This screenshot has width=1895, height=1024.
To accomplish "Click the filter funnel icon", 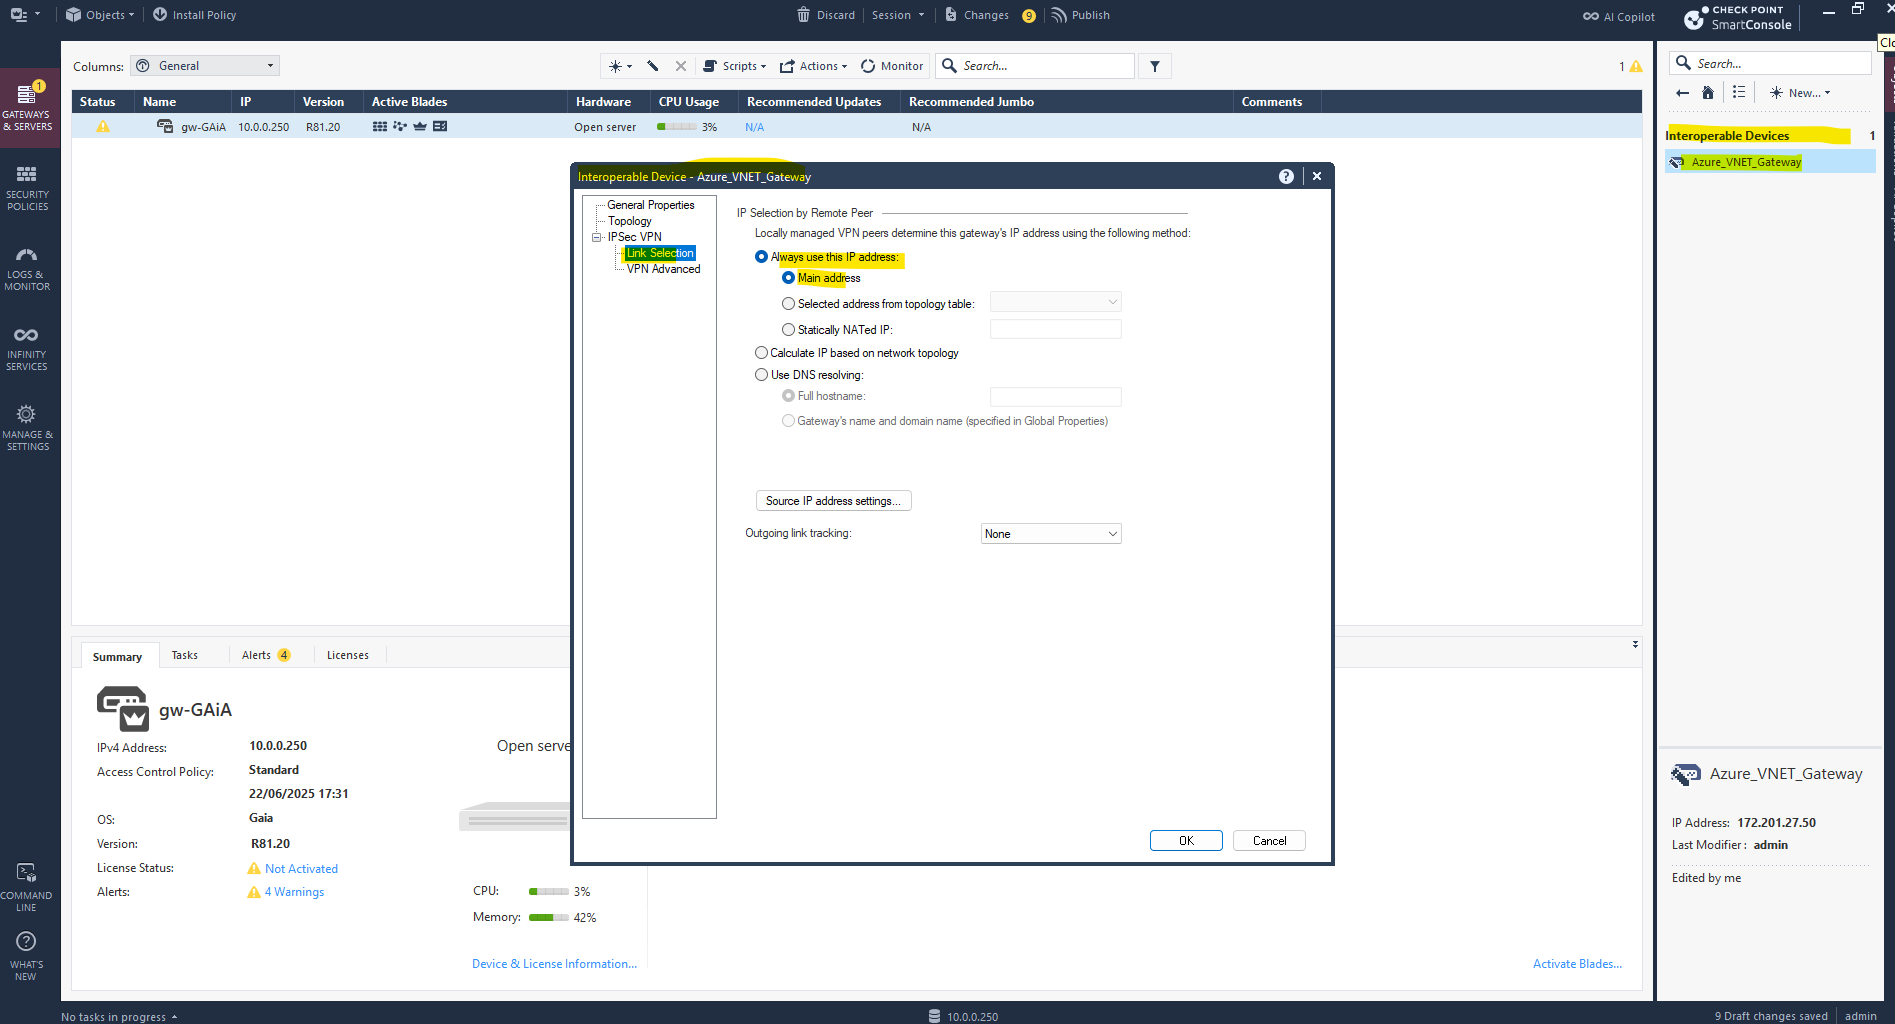I will 1155,66.
